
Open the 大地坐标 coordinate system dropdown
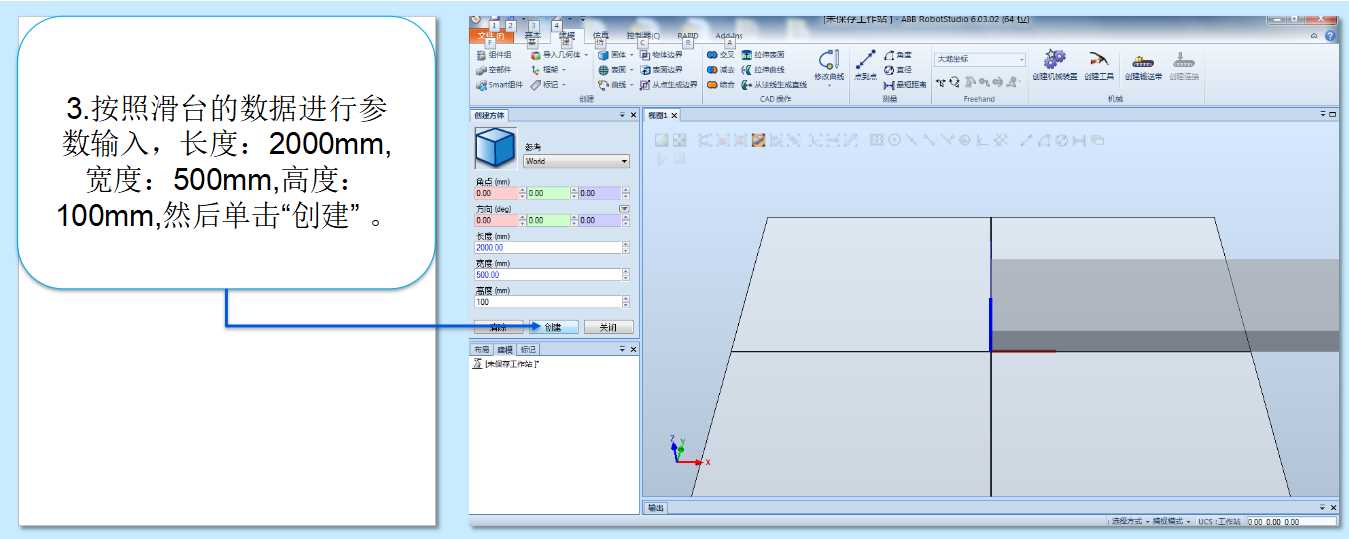point(980,60)
